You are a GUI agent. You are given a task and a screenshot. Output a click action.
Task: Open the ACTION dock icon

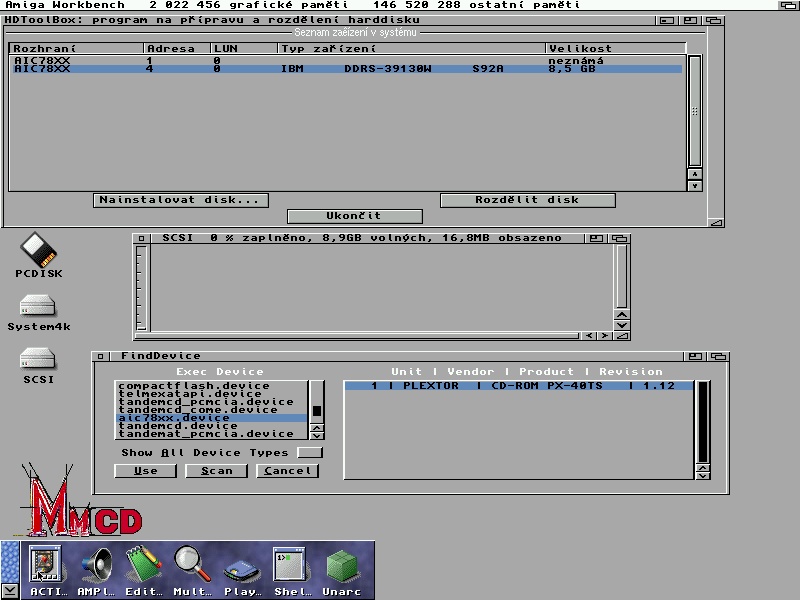[43, 570]
